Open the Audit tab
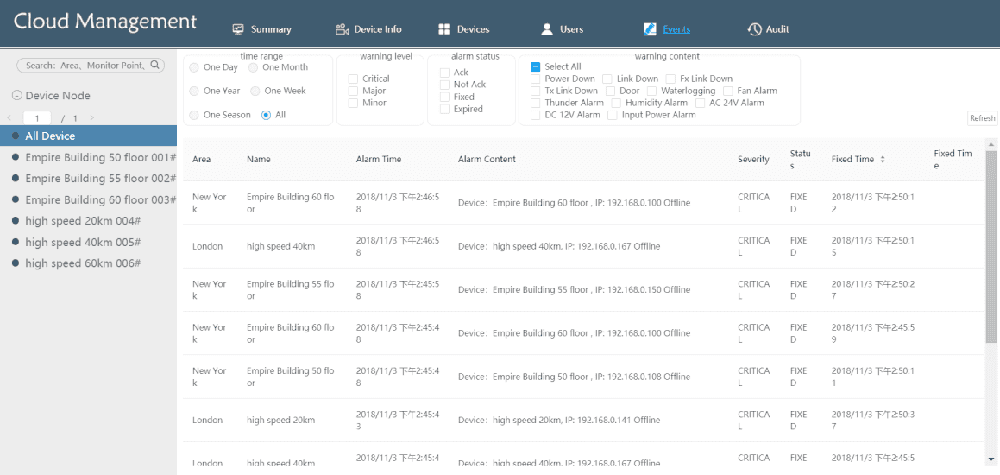This screenshot has width=1000, height=475. (x=769, y=29)
